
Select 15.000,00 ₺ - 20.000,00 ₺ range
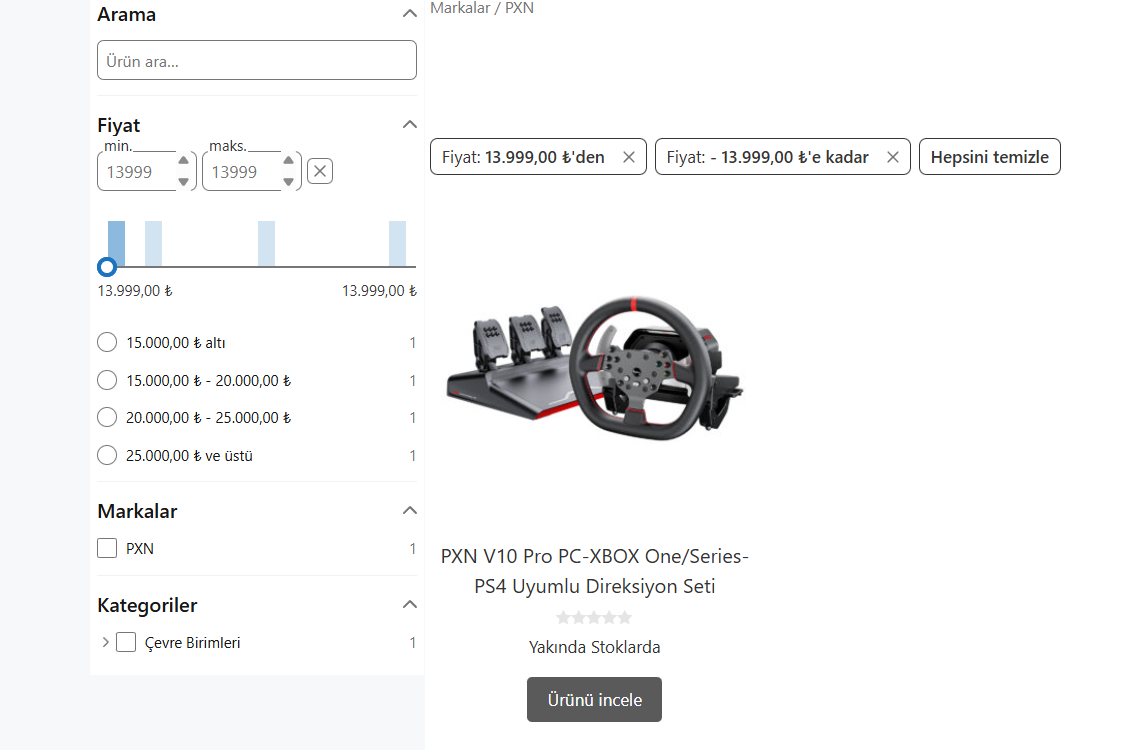click(x=107, y=380)
